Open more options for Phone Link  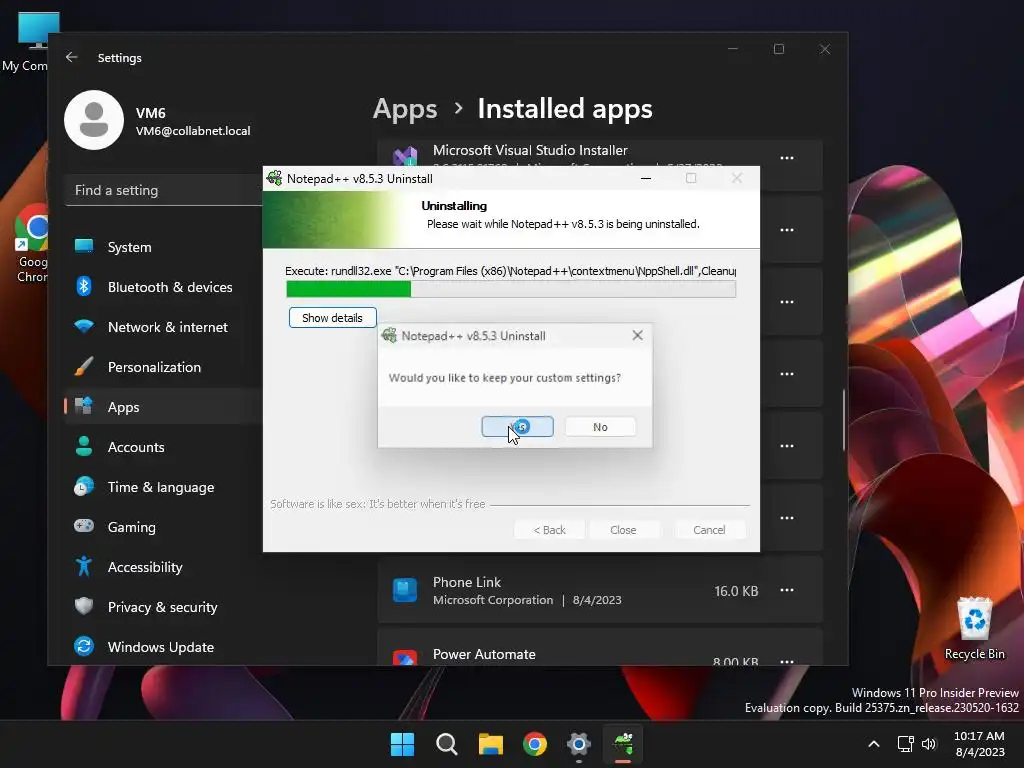787,590
